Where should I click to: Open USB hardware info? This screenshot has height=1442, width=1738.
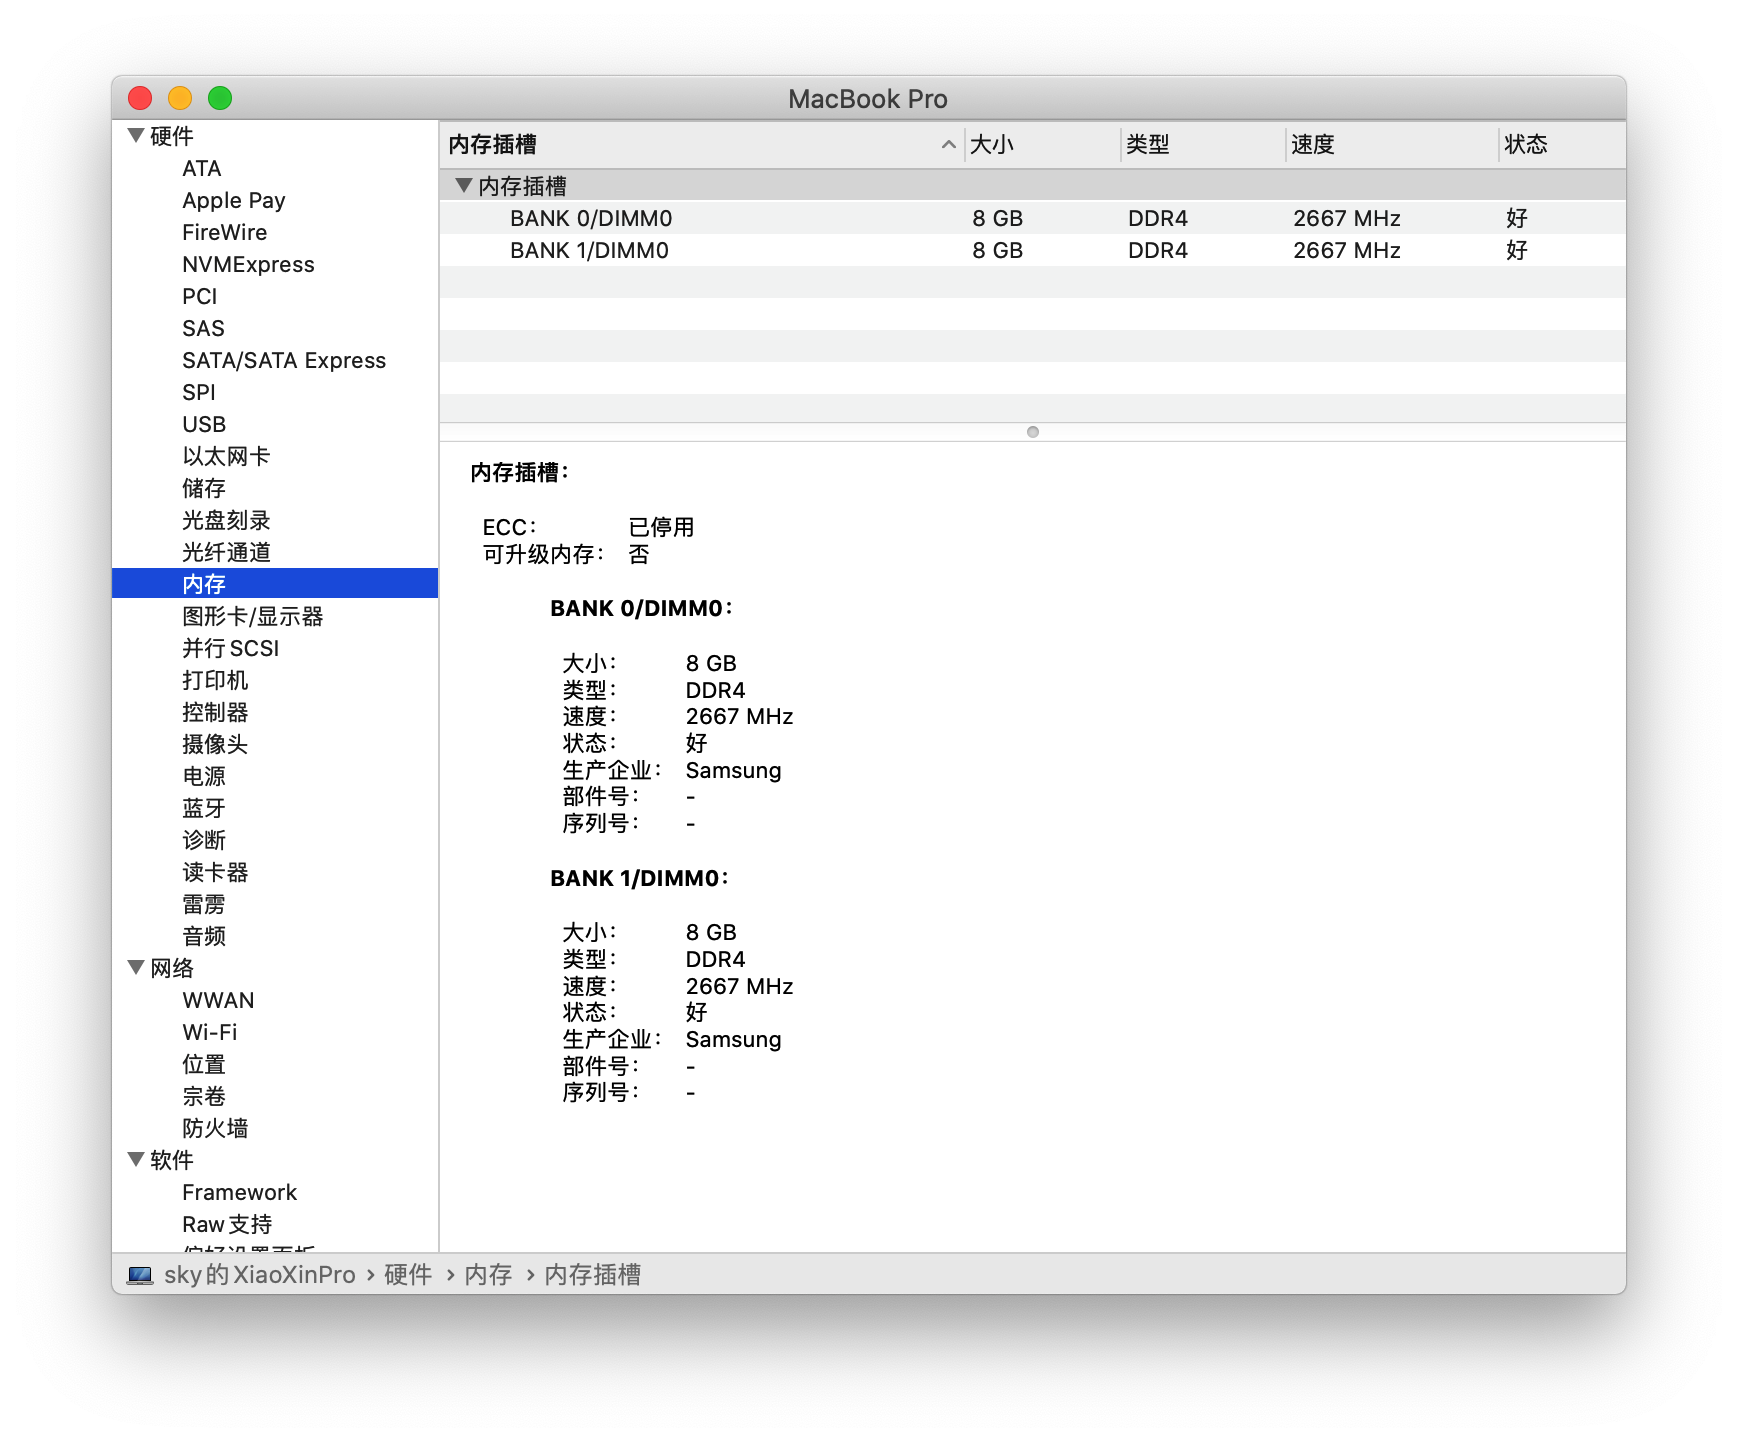tap(204, 424)
